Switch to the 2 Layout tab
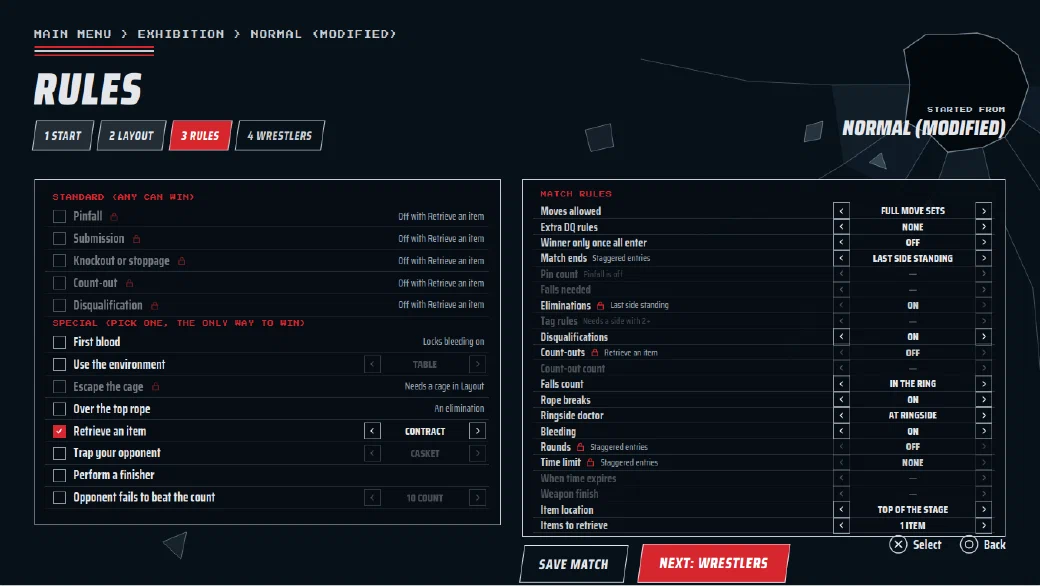1040x586 pixels. (x=131, y=136)
